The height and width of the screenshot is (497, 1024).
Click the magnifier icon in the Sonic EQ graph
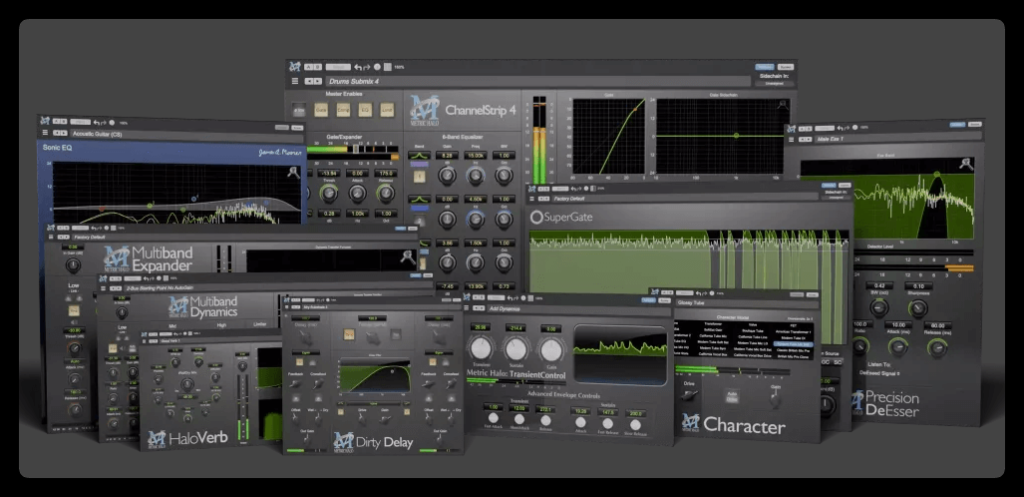point(294,172)
